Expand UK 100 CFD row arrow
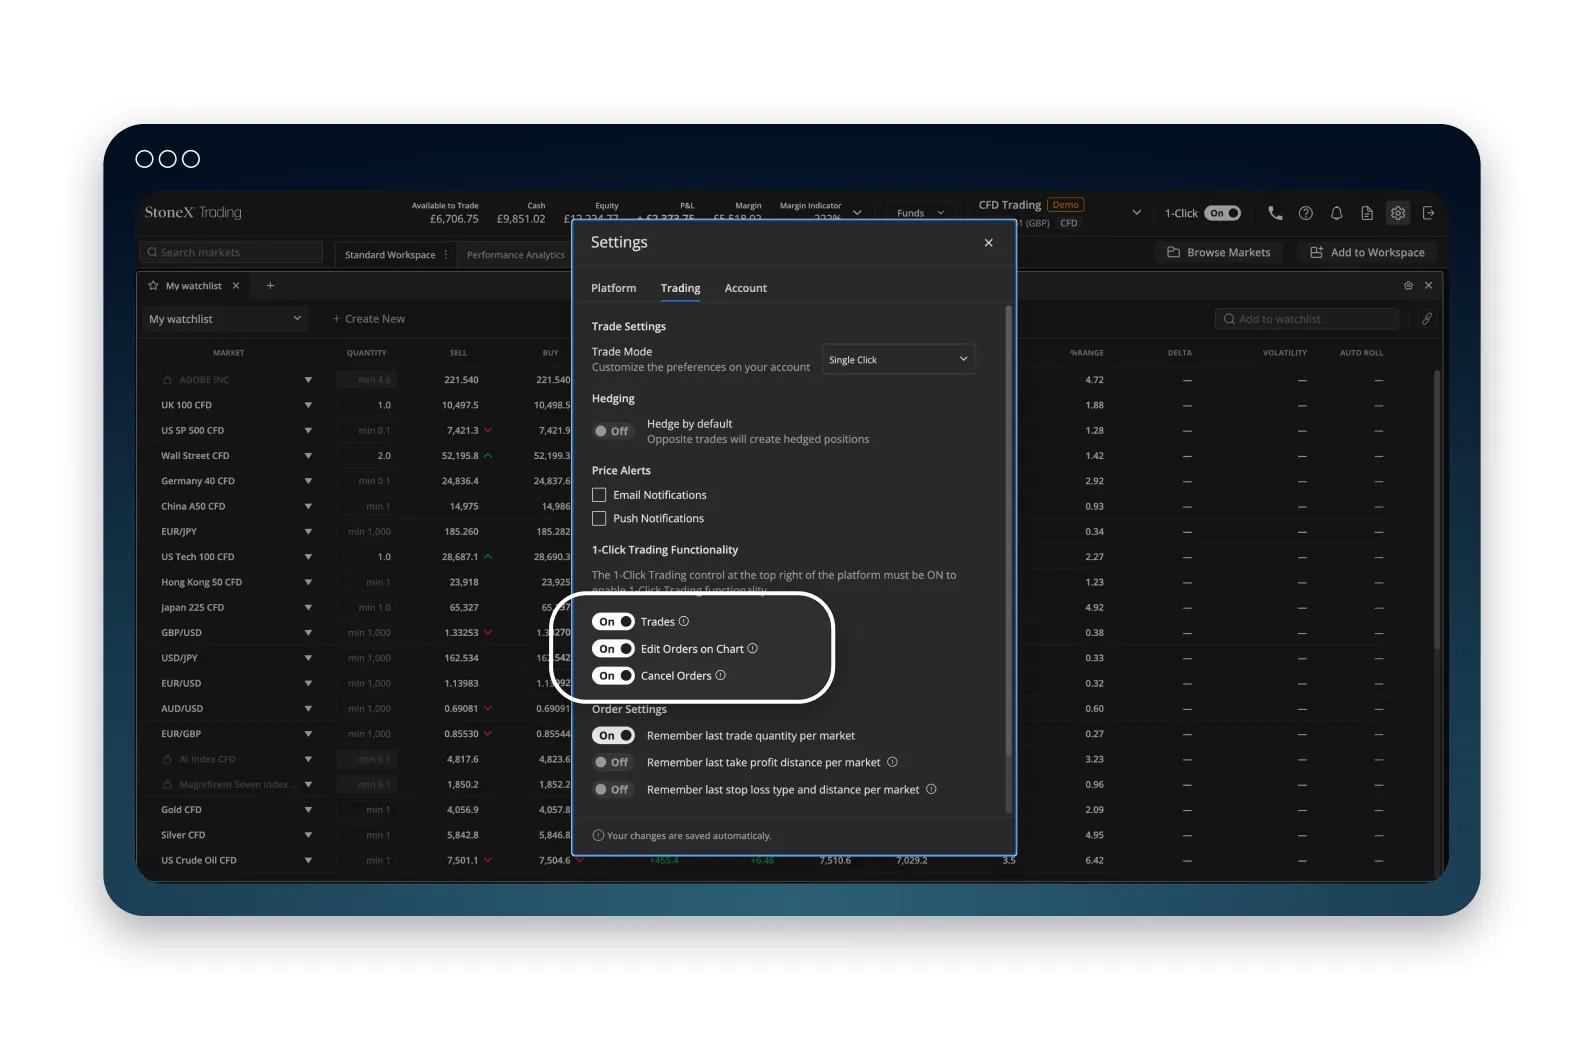 308,405
